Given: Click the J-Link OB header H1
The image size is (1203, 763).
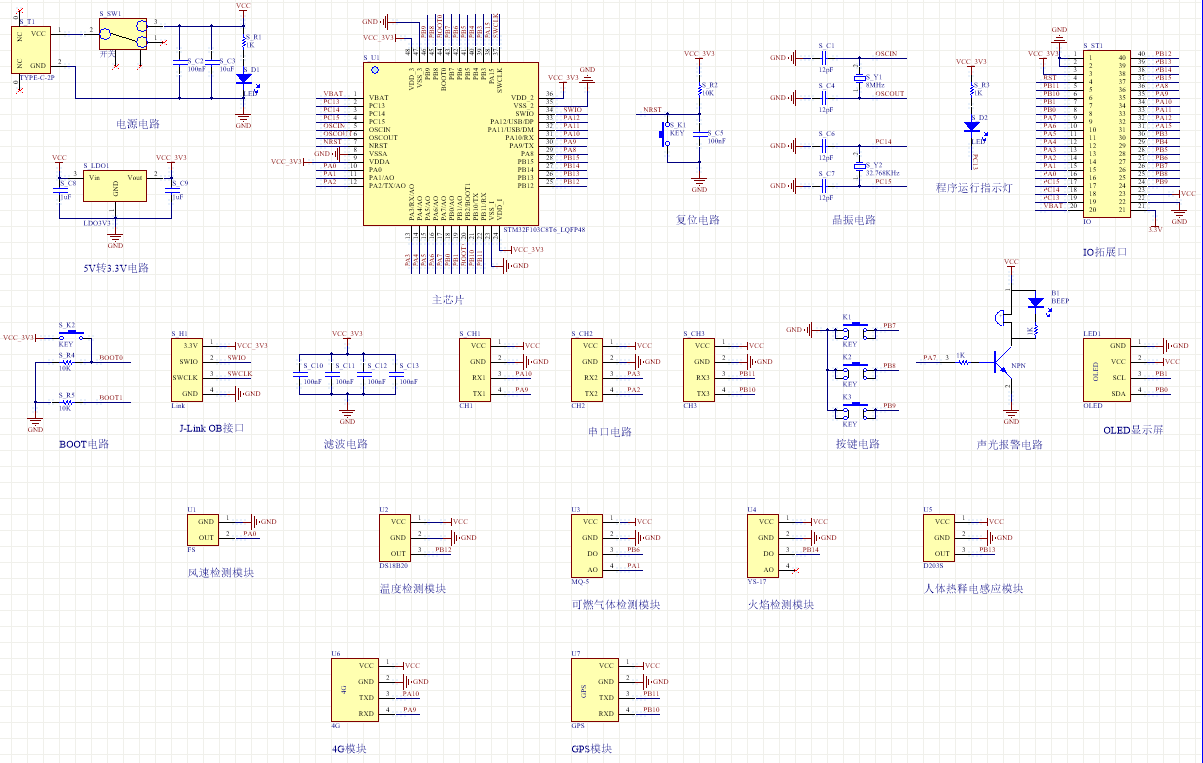Looking at the screenshot, I should 188,369.
